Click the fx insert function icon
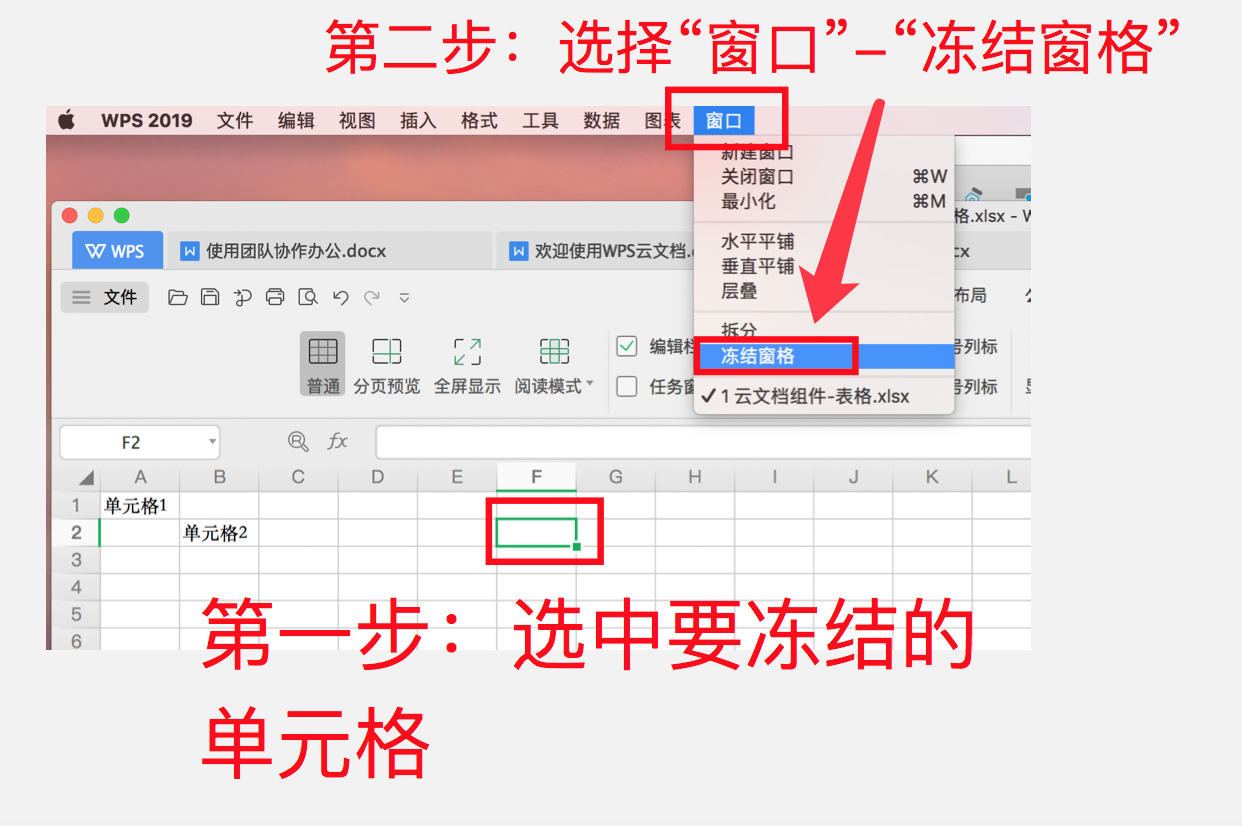The height and width of the screenshot is (826, 1242). 337,441
